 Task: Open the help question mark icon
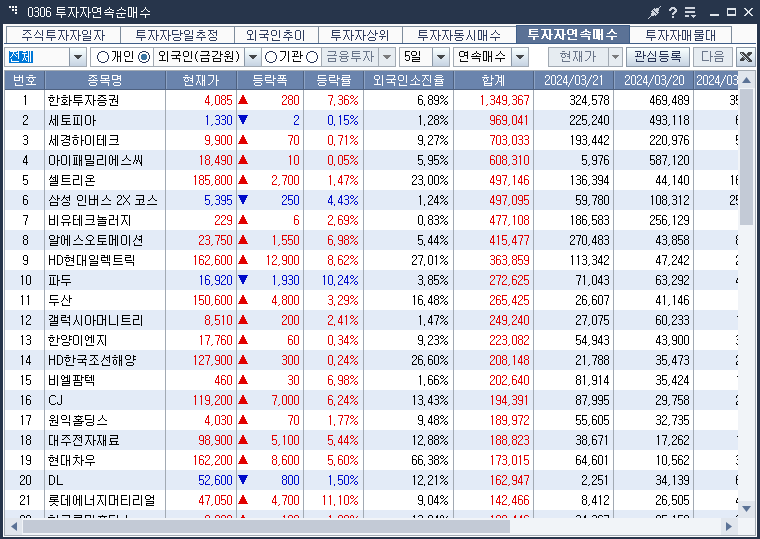click(673, 13)
